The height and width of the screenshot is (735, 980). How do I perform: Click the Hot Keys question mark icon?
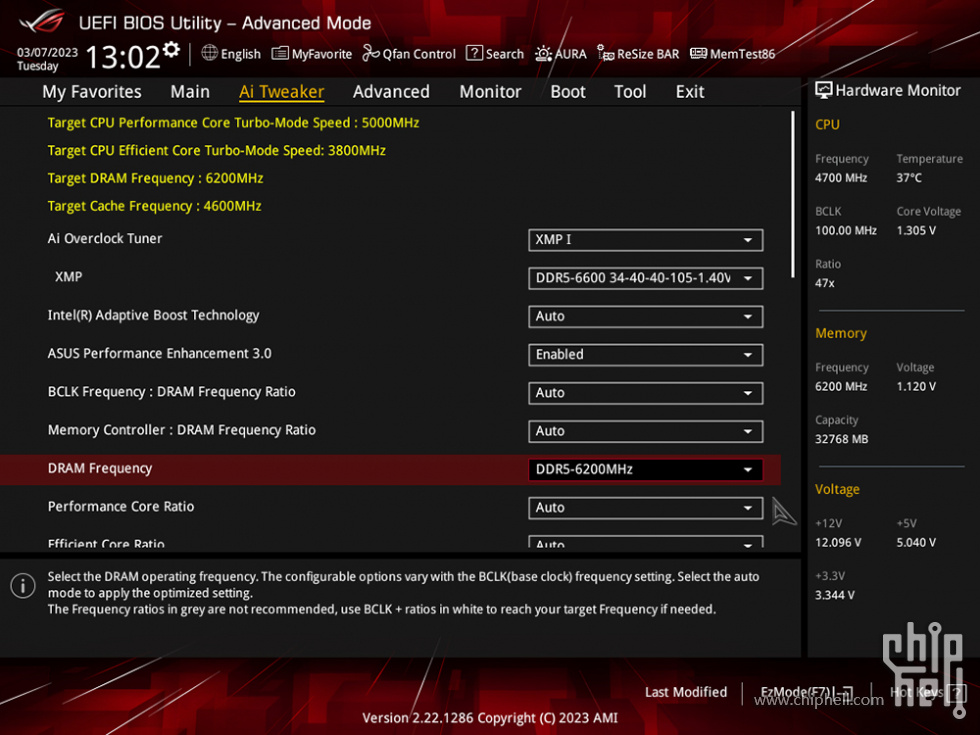956,692
